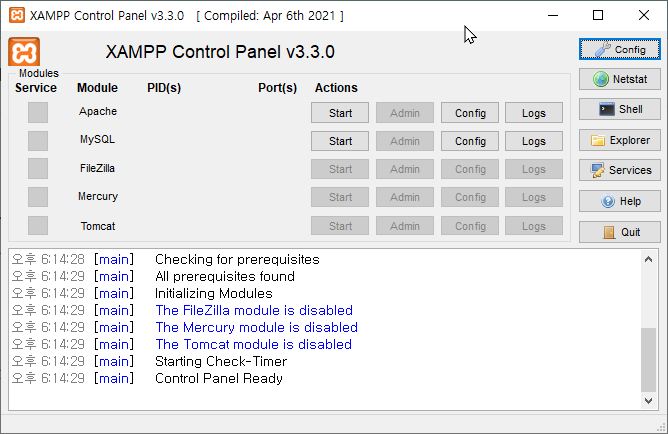The image size is (668, 434).
Task: Click the XAMPP icon in the title bar
Action: tap(17, 15)
